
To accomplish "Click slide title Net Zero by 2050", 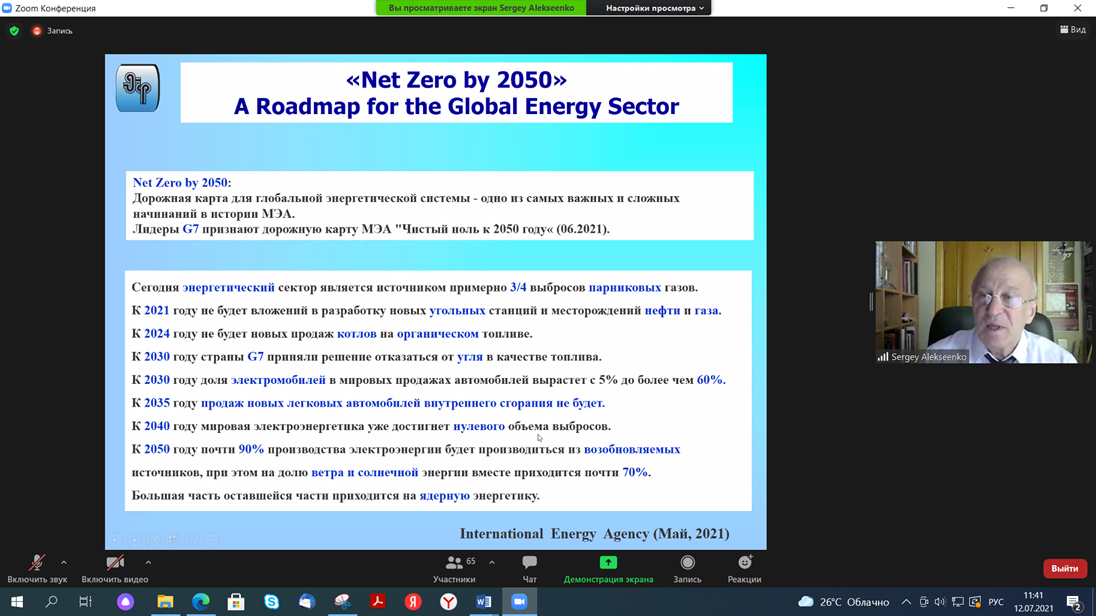I will [x=456, y=80].
